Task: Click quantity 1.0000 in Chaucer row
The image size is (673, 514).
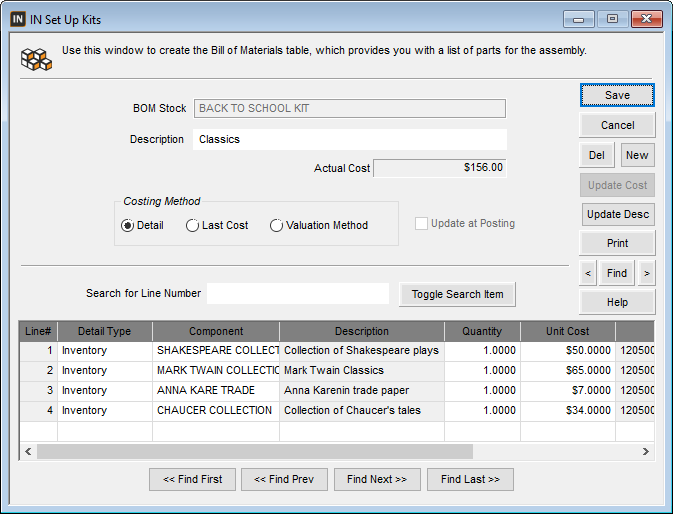Action: pos(482,411)
